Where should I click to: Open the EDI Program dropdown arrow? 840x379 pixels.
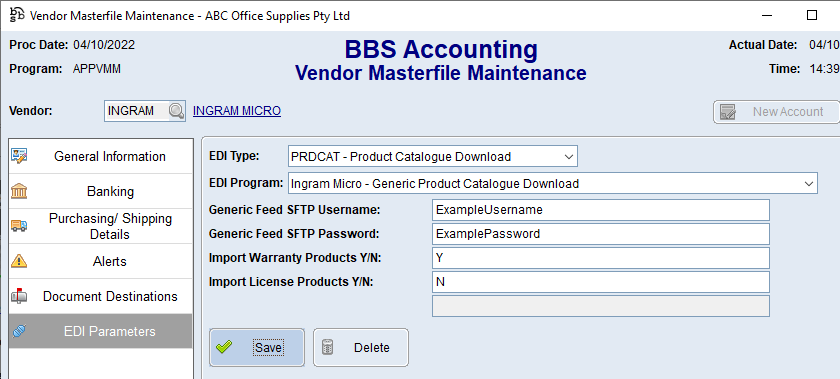(x=808, y=183)
